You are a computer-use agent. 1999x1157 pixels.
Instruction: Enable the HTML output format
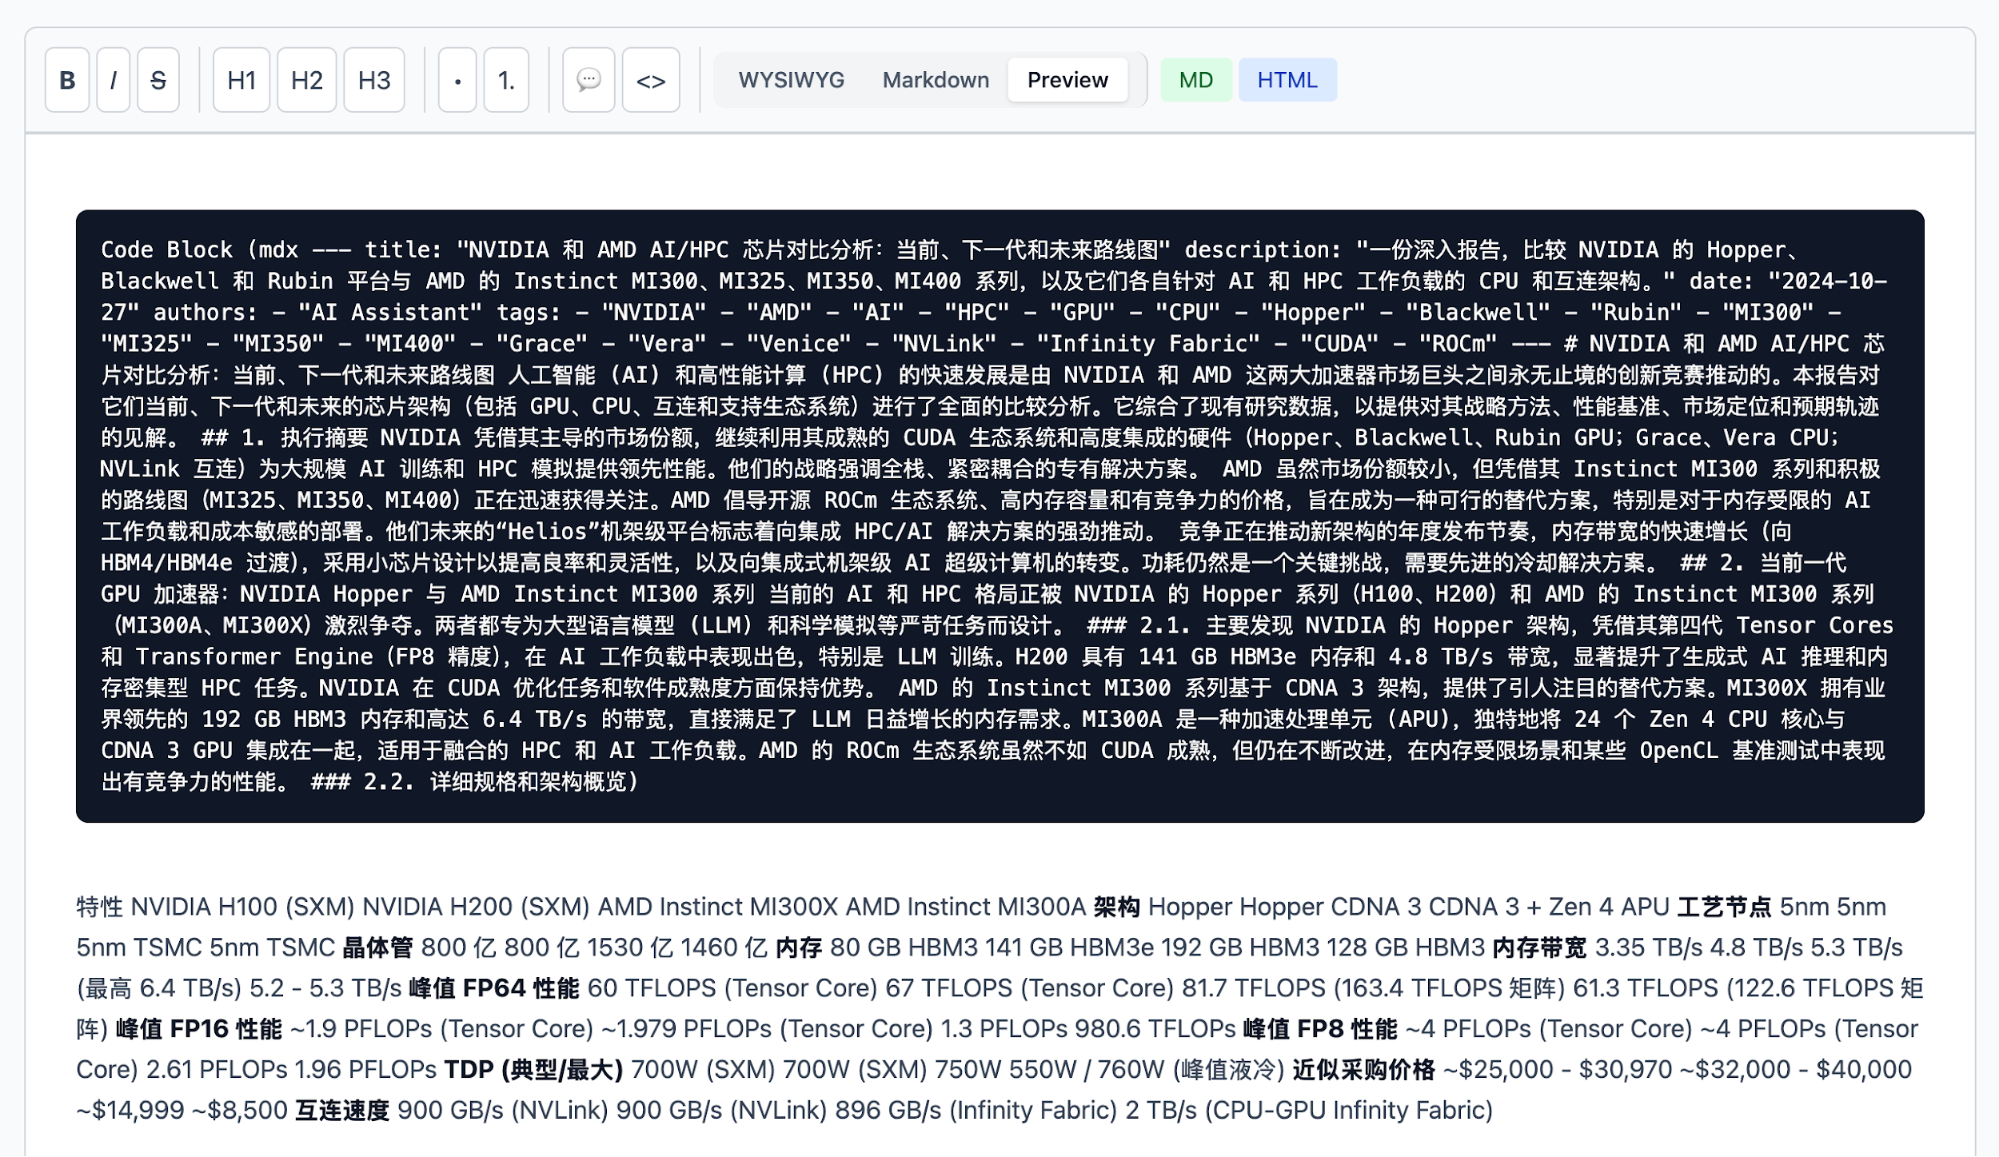[1287, 79]
